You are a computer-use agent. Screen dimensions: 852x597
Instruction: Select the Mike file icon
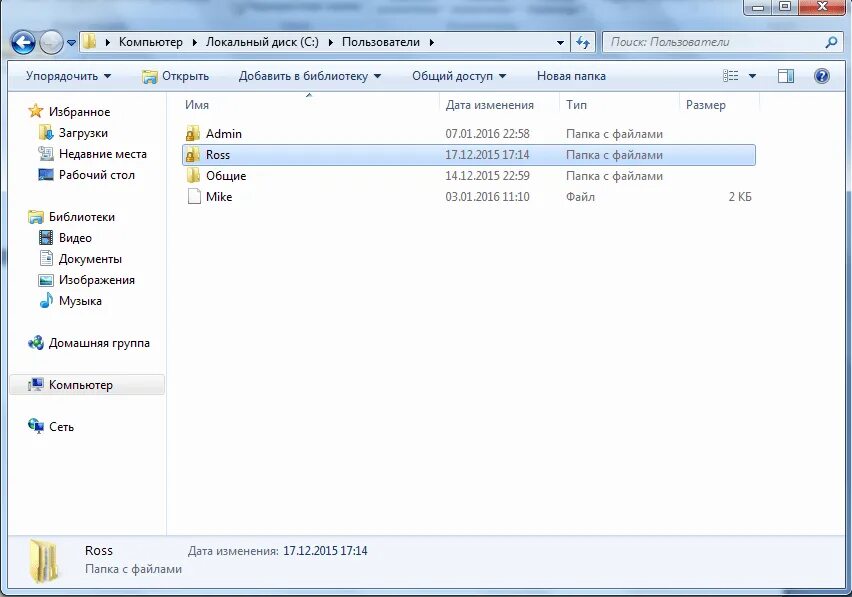(194, 196)
